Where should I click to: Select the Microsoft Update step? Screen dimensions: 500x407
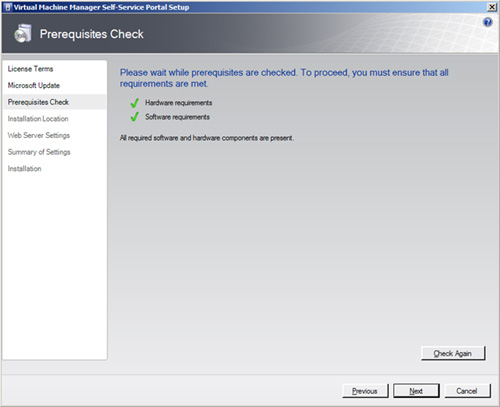coord(34,85)
